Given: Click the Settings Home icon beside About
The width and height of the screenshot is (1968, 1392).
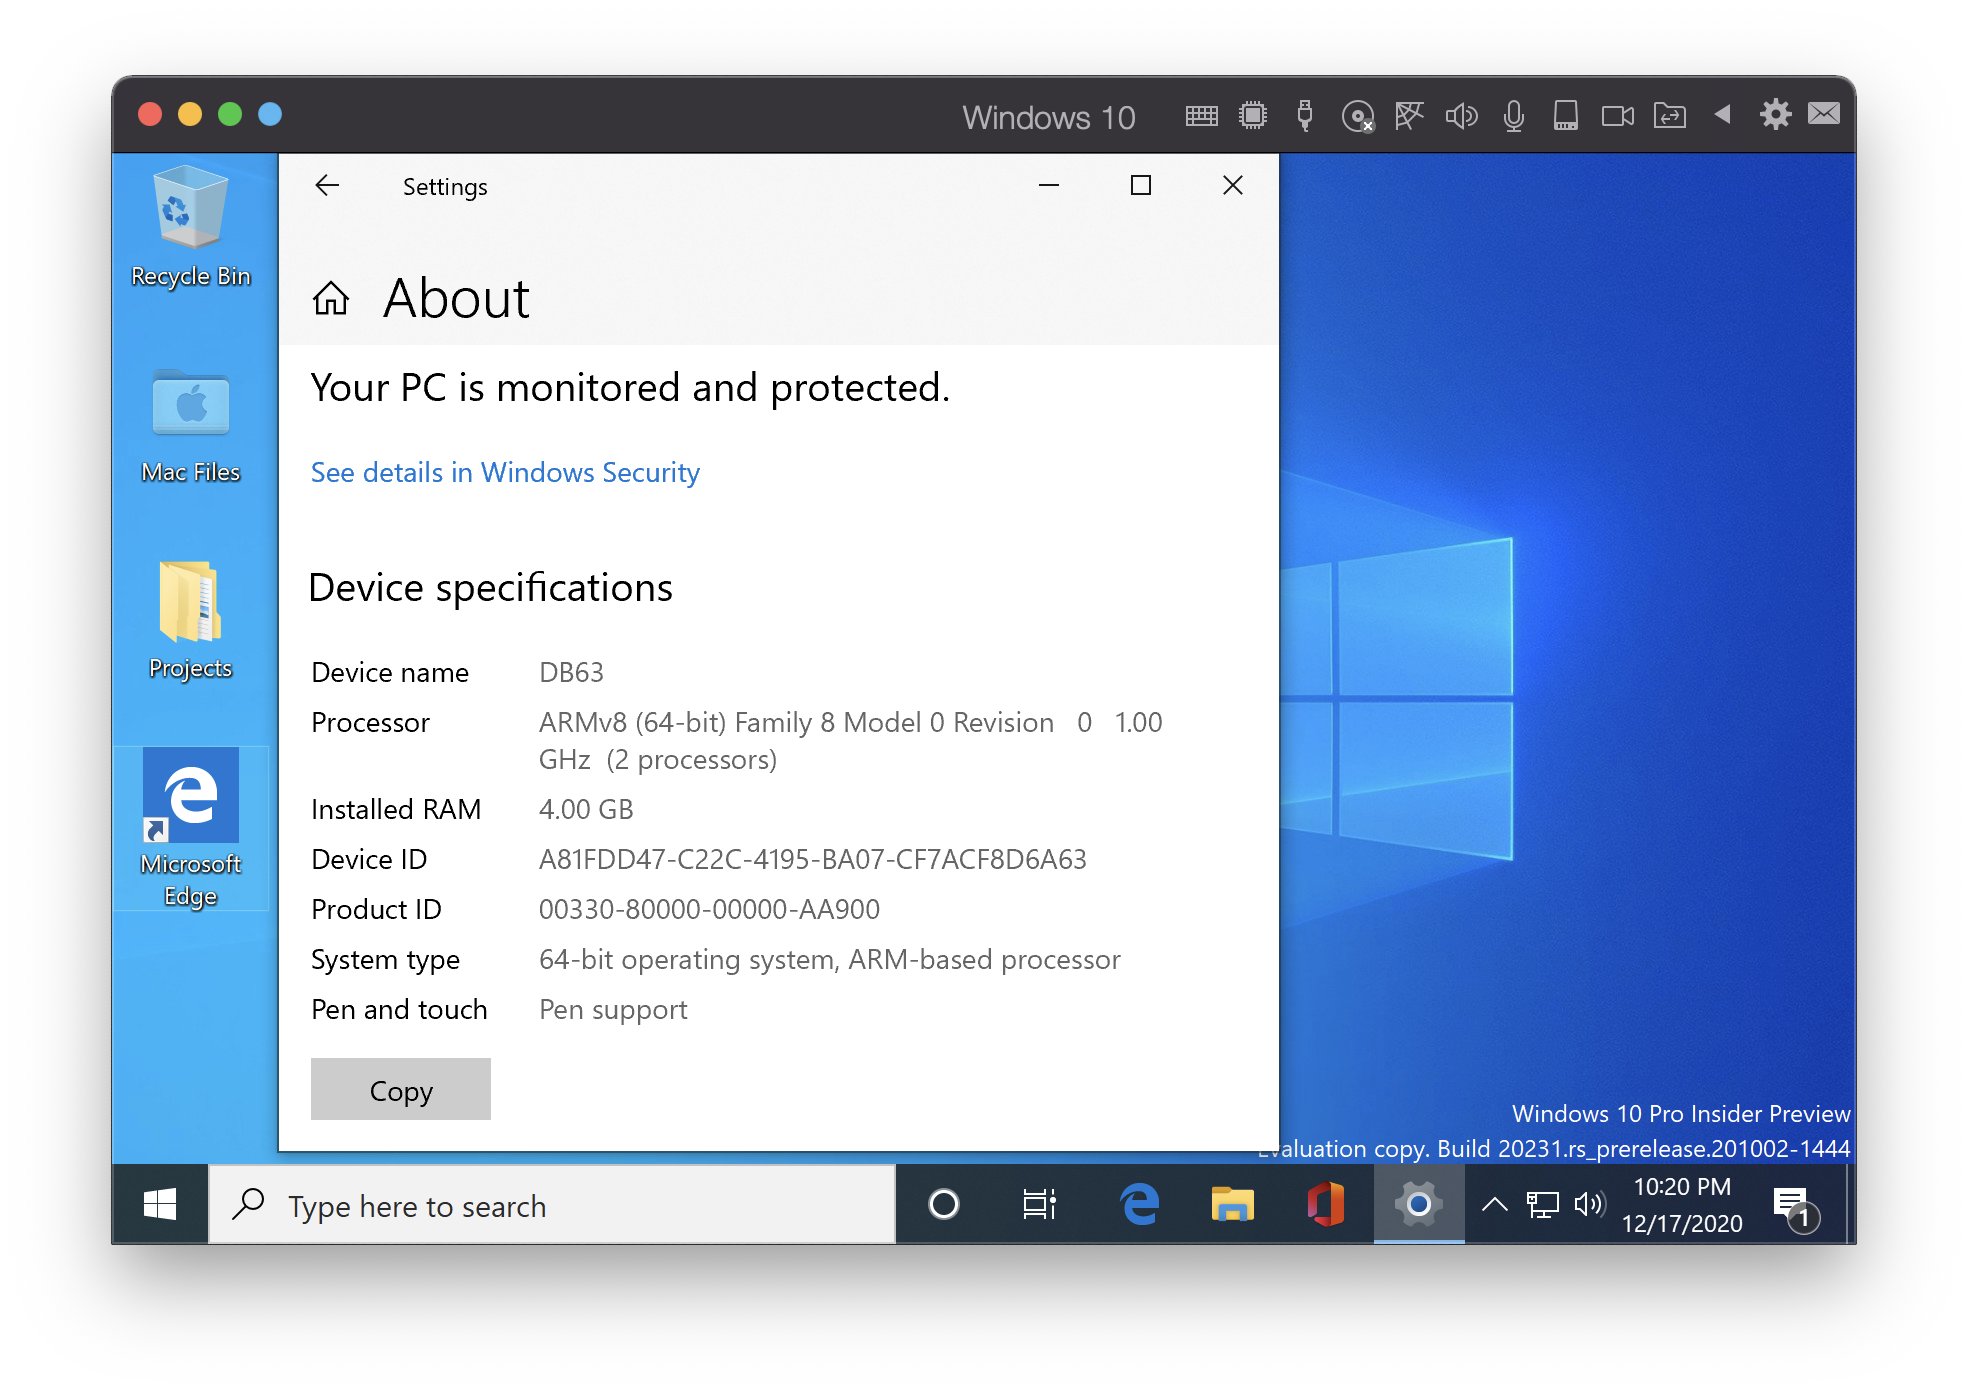Looking at the screenshot, I should click(x=331, y=298).
